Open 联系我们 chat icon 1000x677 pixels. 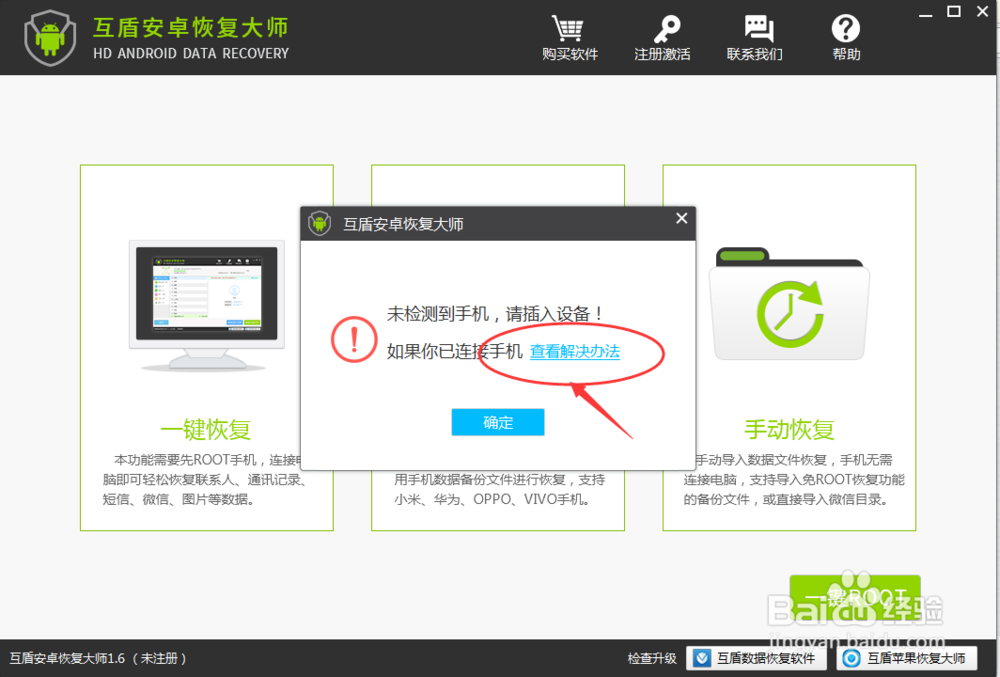758,29
